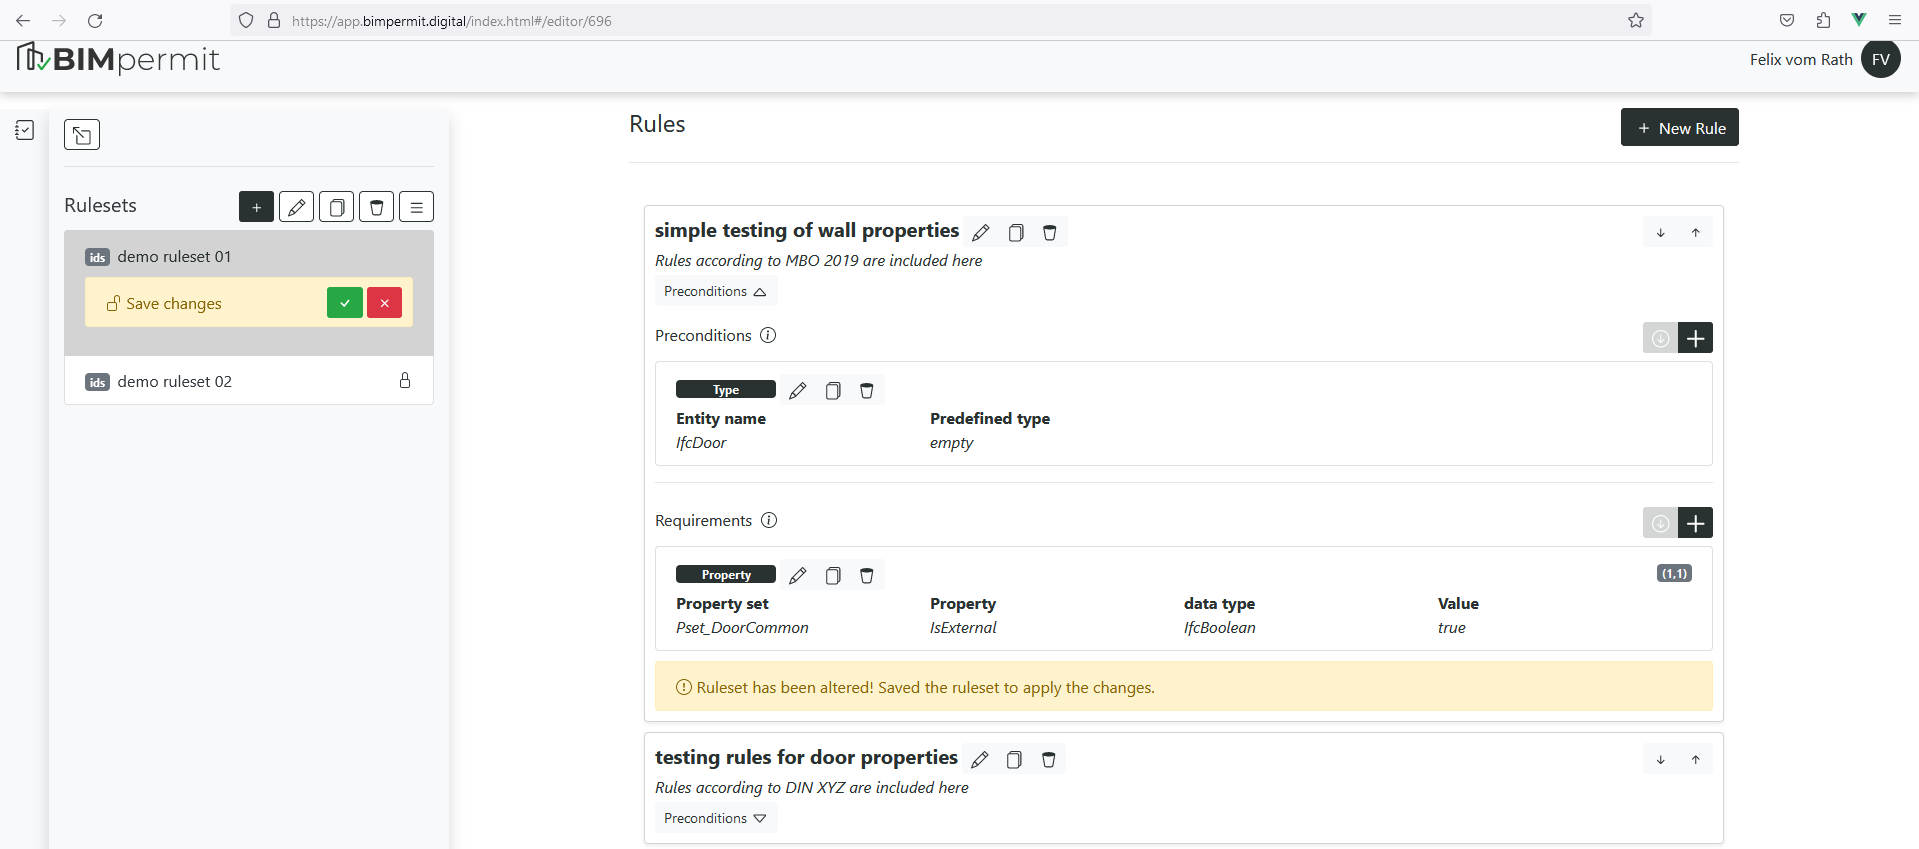1919x849 pixels.
Task: Click the lock icon on demo ruleset 02
Action: pos(405,380)
